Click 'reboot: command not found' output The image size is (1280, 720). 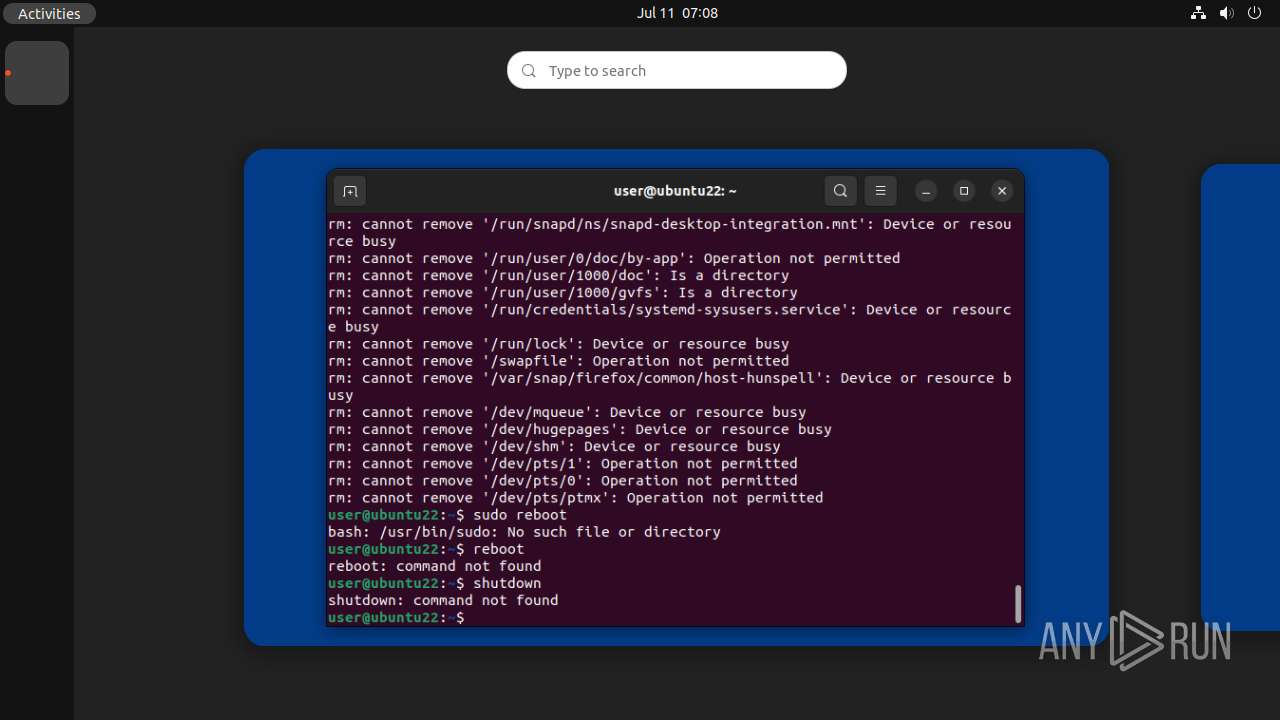point(434,566)
